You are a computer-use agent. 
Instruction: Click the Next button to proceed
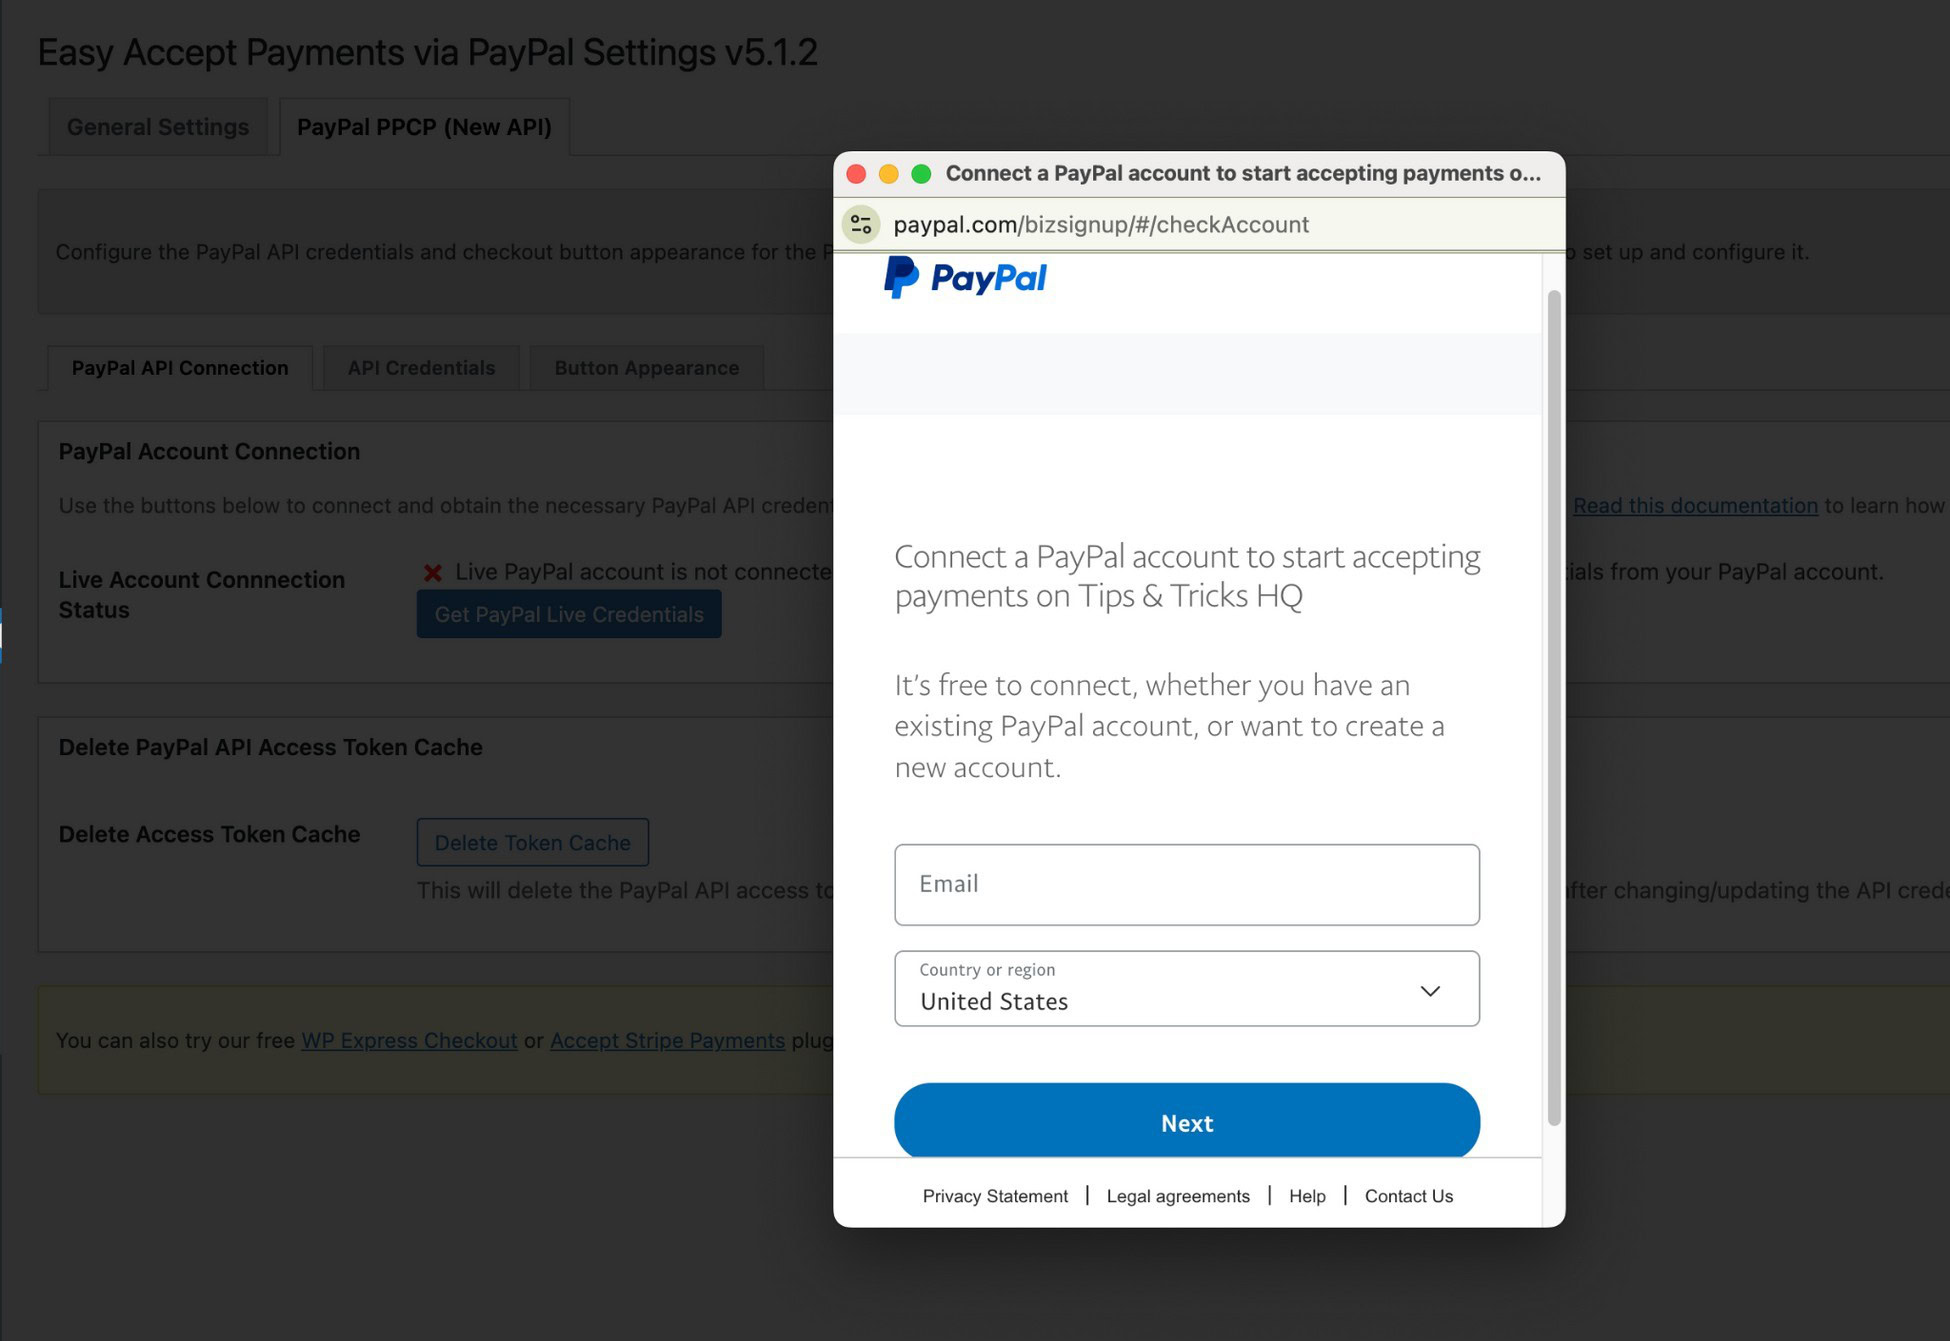click(1187, 1123)
